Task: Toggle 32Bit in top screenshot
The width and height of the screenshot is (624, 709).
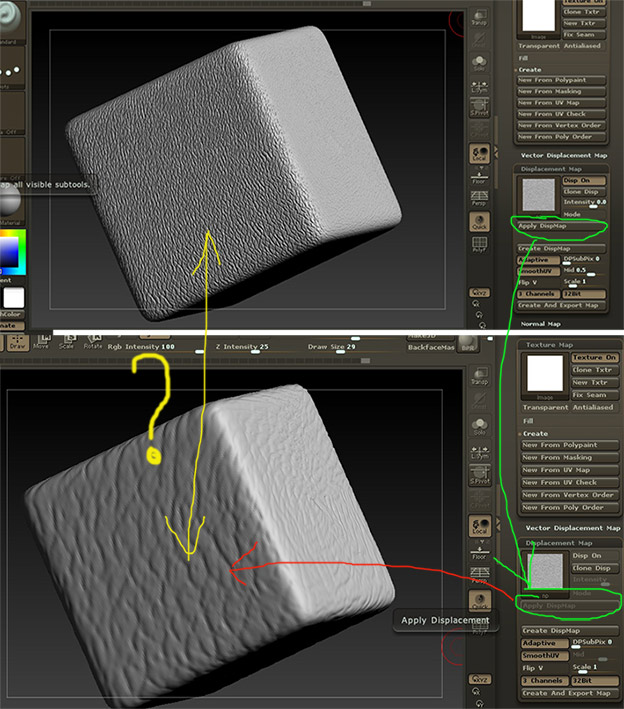Action: (x=584, y=294)
